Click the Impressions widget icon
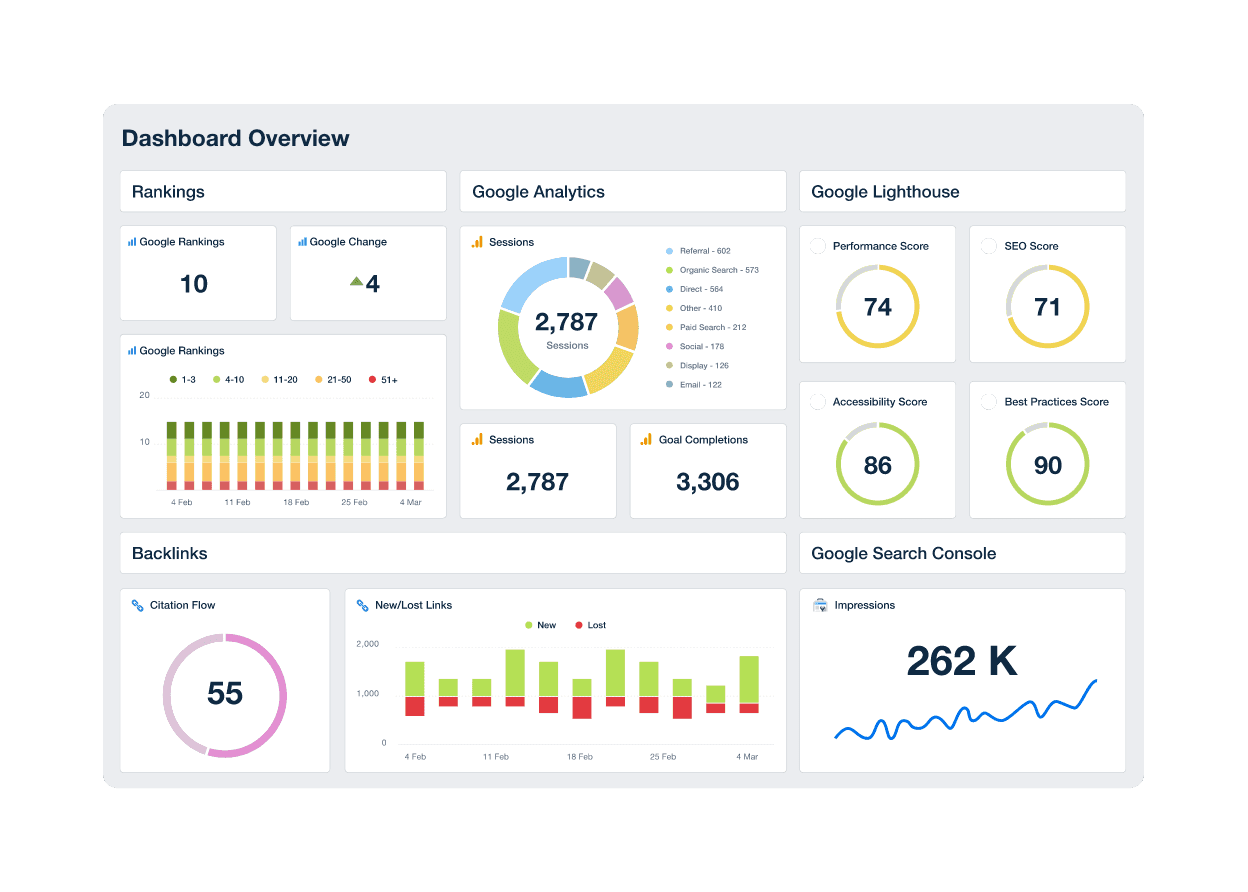 820,605
